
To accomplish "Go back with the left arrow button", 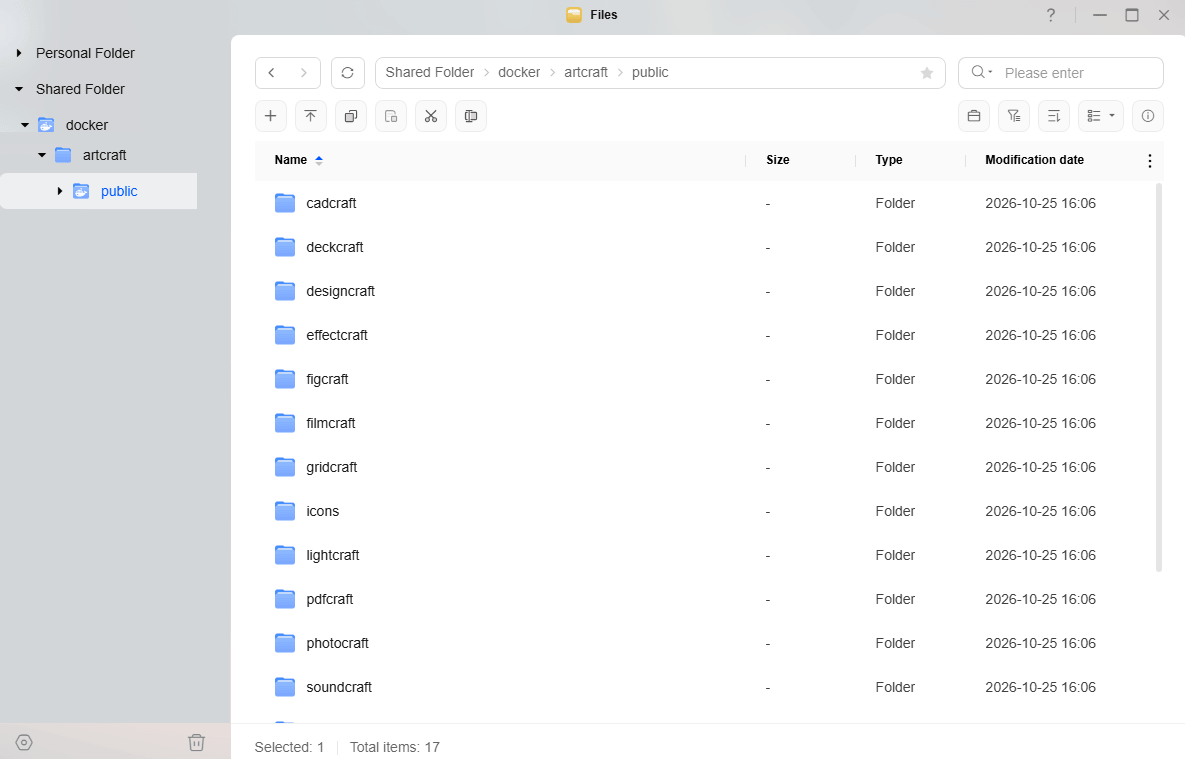I will pyautogui.click(x=271, y=73).
